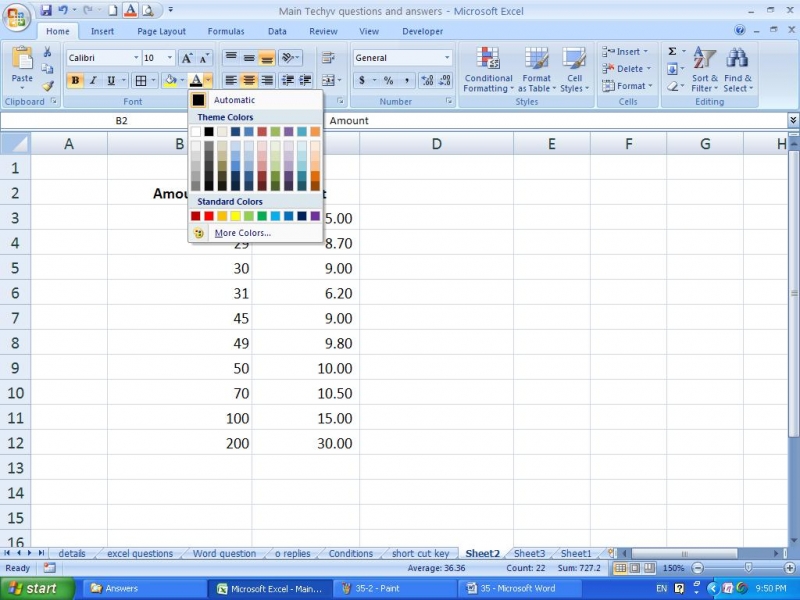This screenshot has height=600, width=800.
Task: Open Conditional Formatting menu
Action: tap(488, 68)
